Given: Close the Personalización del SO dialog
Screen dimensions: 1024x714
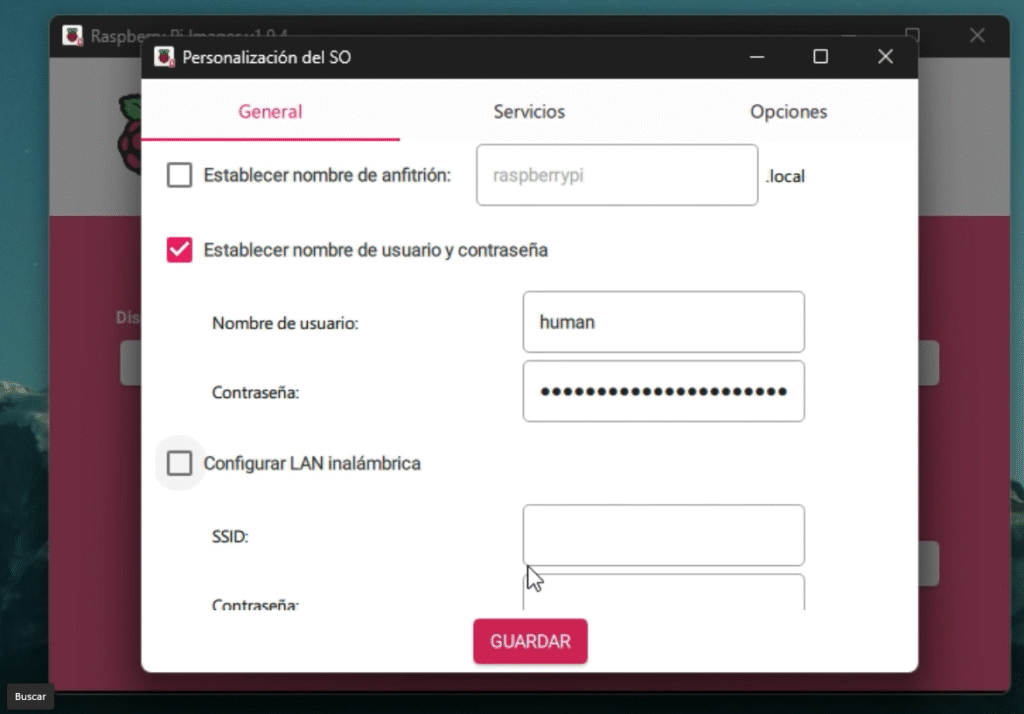Looking at the screenshot, I should click(x=885, y=57).
